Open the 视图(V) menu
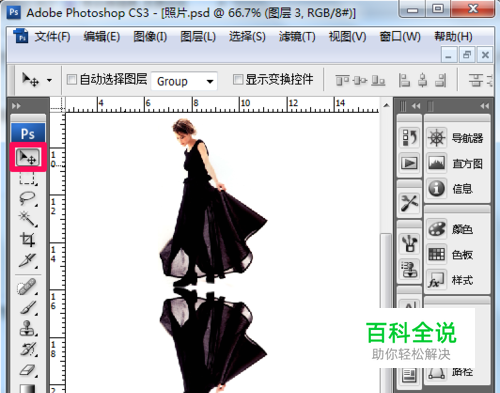 point(347,36)
